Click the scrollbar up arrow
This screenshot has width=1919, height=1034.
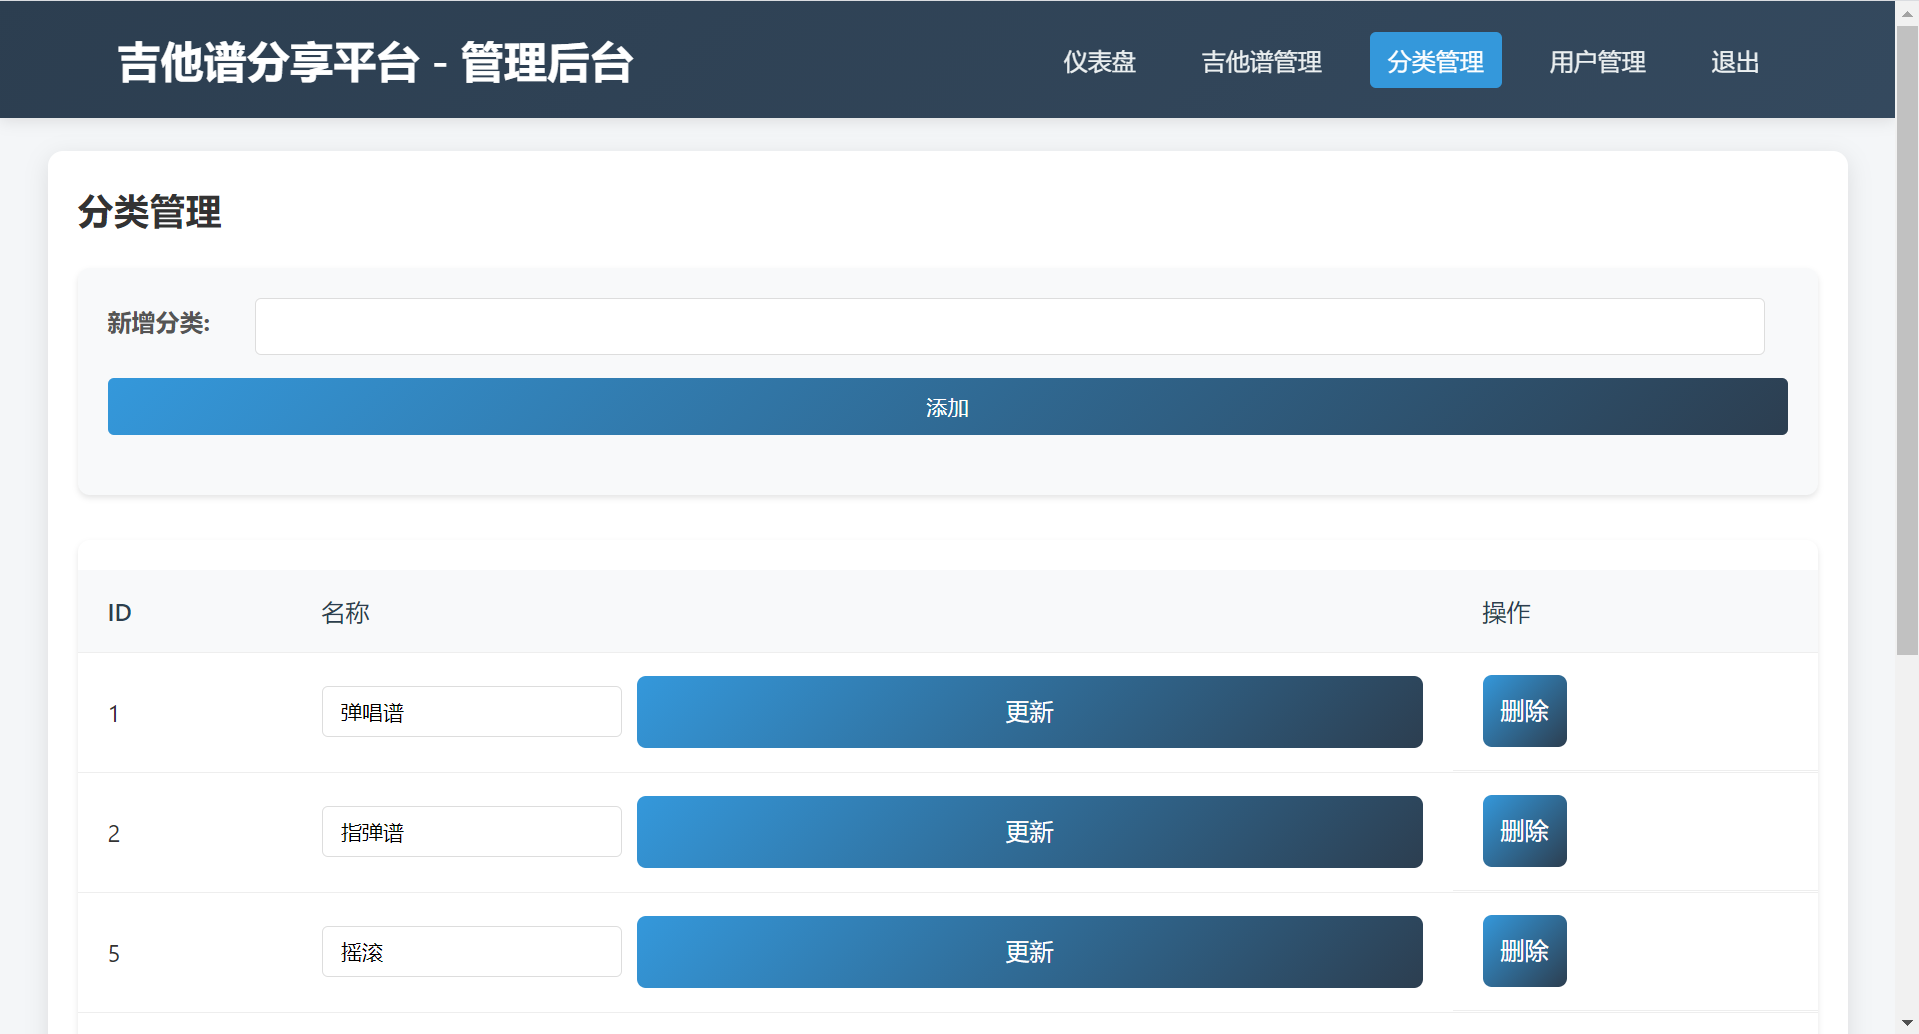[x=1907, y=11]
